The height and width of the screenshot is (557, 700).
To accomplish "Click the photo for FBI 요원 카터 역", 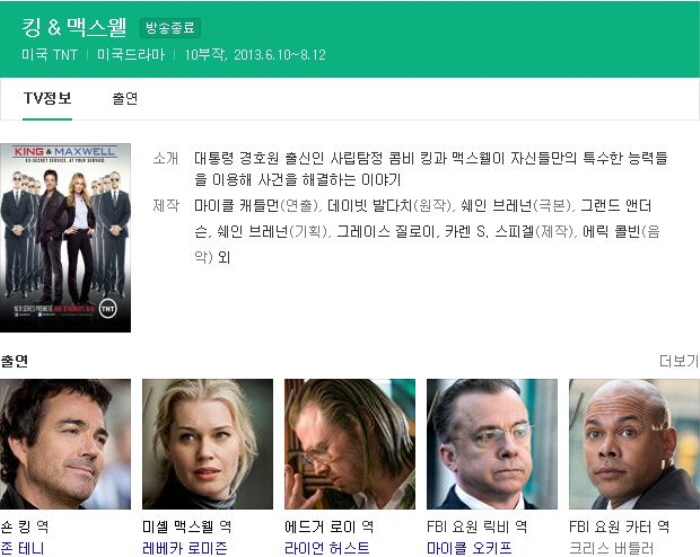I will click(634, 444).
